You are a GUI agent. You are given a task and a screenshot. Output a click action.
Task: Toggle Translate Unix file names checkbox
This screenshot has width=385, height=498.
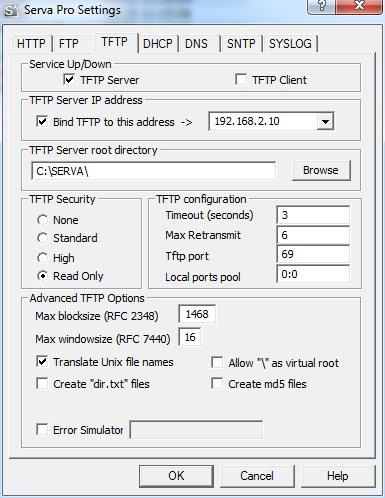point(42,362)
